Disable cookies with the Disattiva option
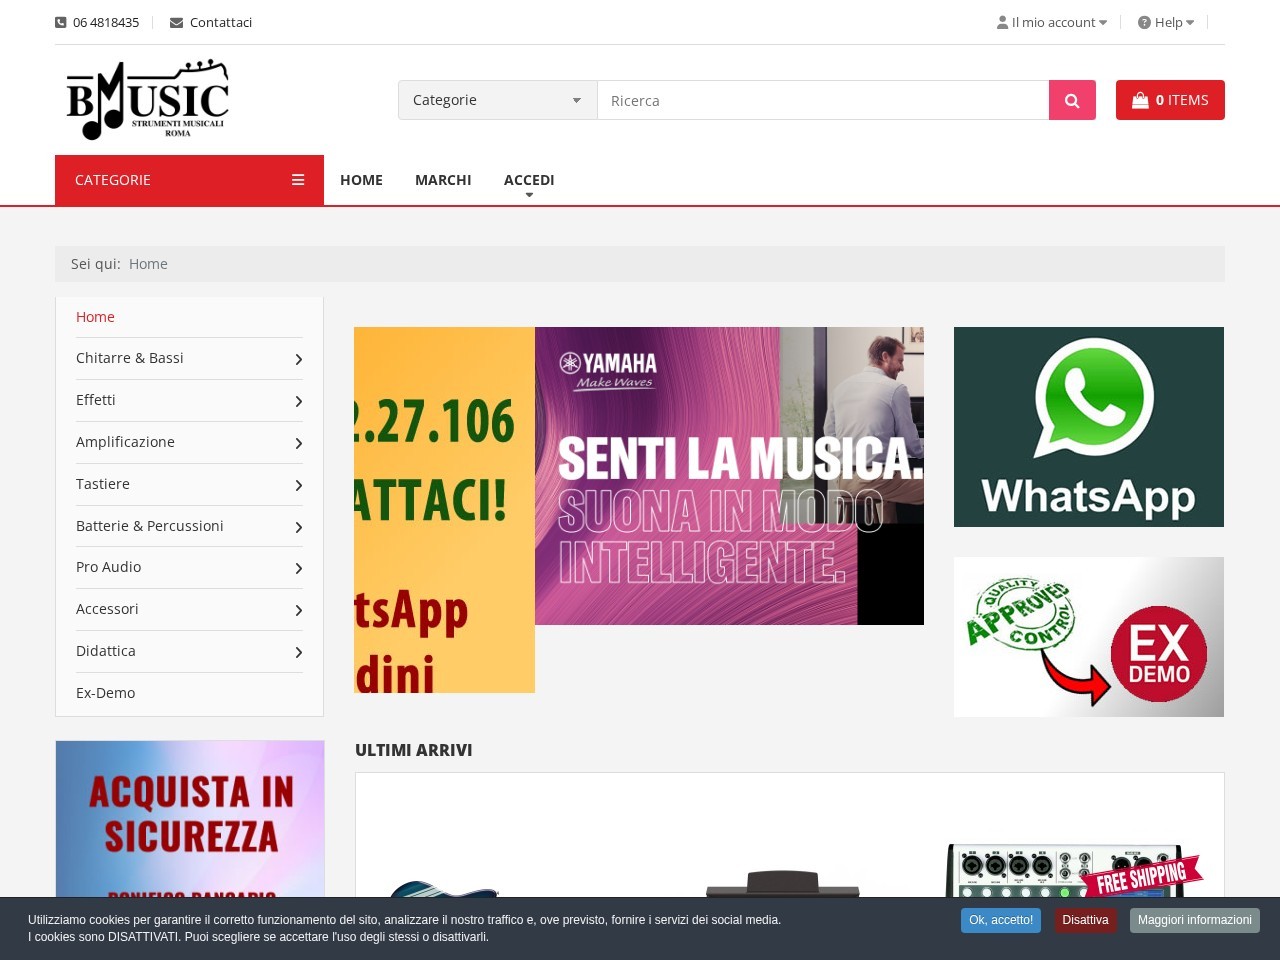The image size is (1280, 960). coord(1085,920)
